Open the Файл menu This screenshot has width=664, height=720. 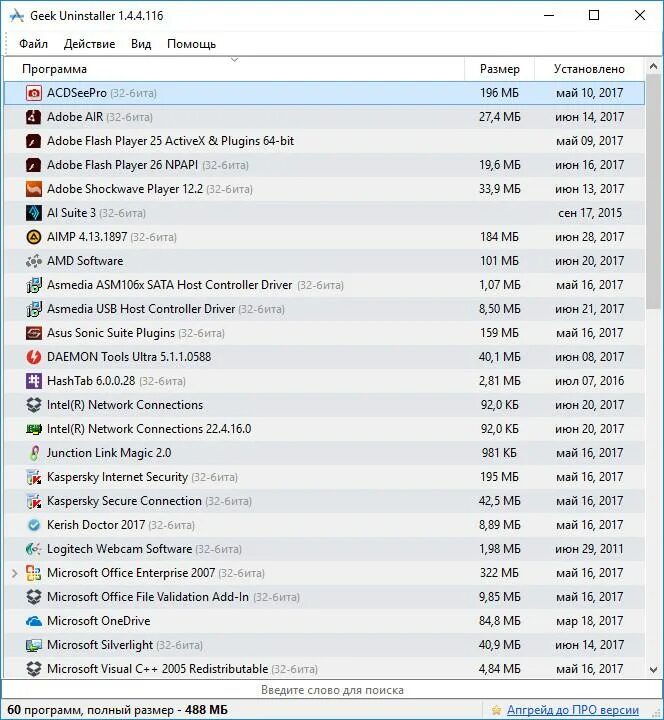[34, 44]
